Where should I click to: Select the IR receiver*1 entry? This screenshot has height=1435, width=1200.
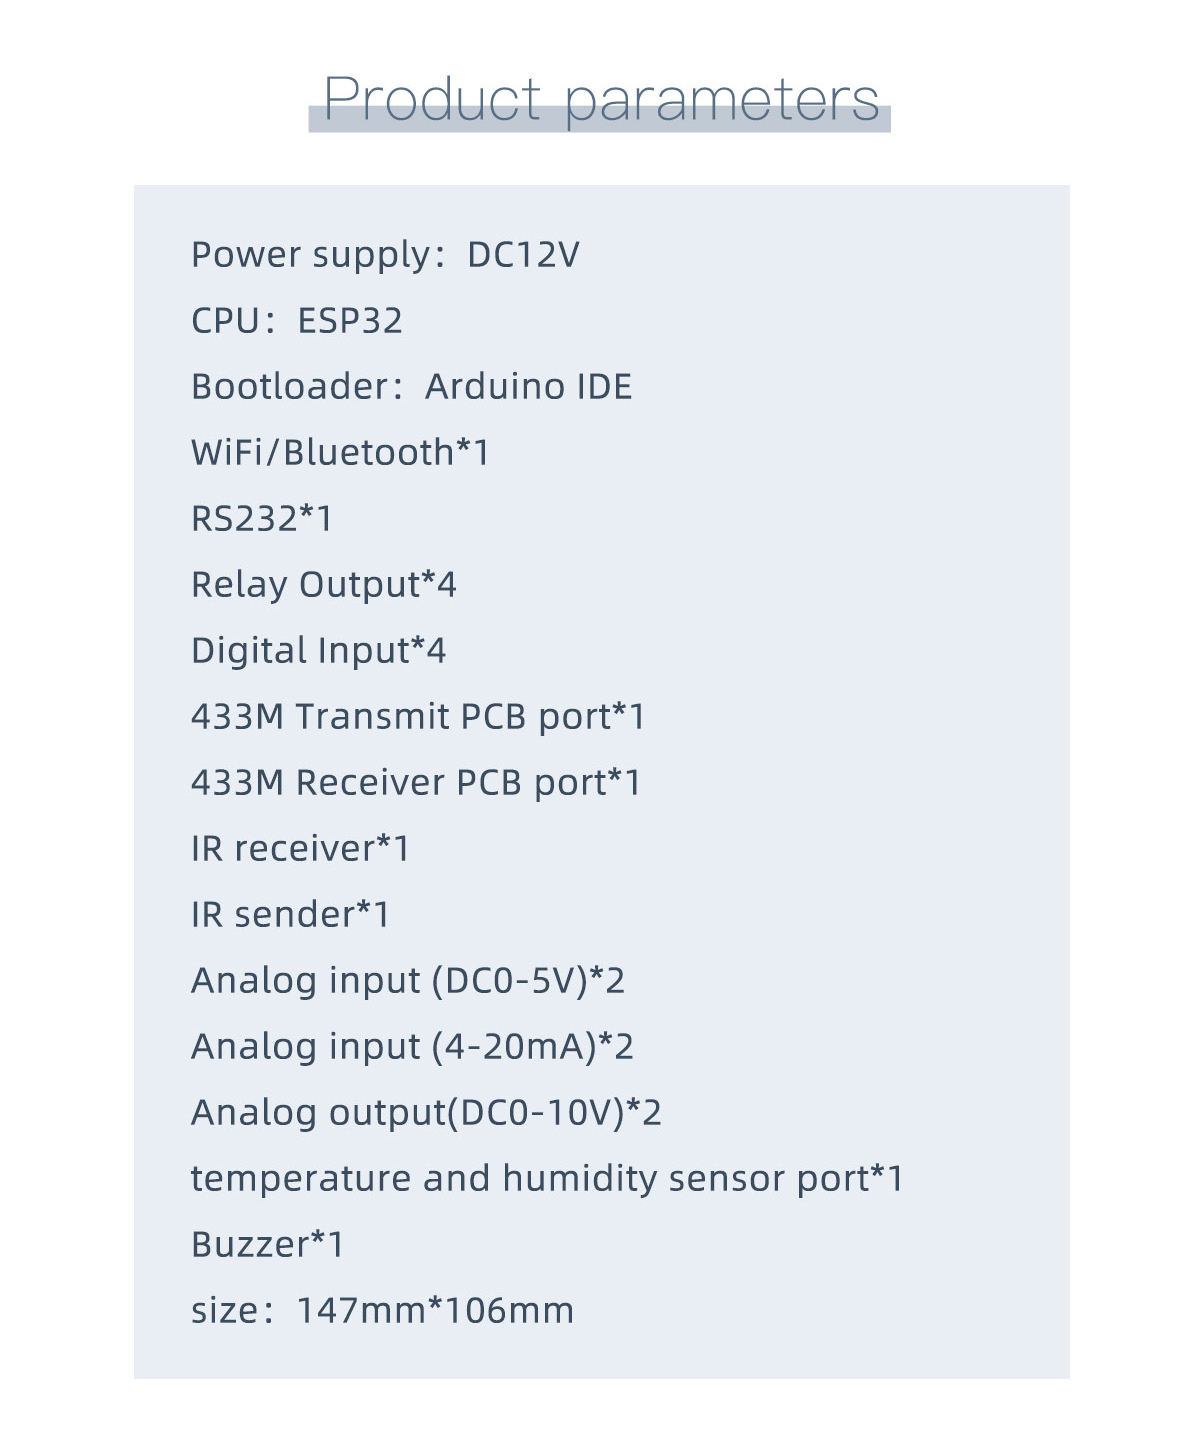pos(301,849)
